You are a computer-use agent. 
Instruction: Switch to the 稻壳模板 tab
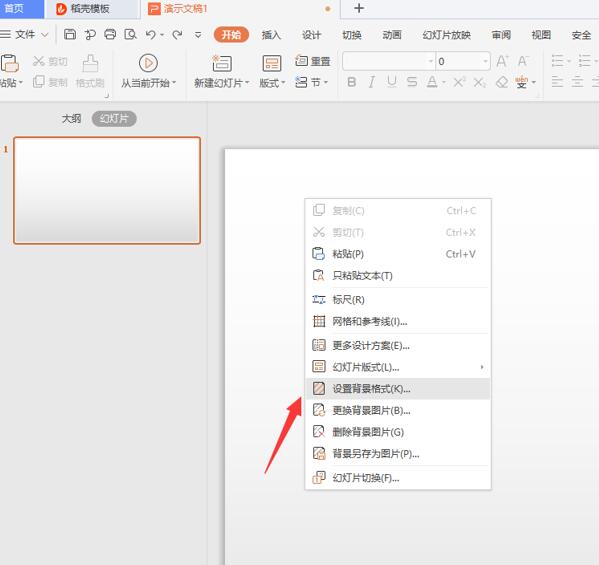coord(92,9)
